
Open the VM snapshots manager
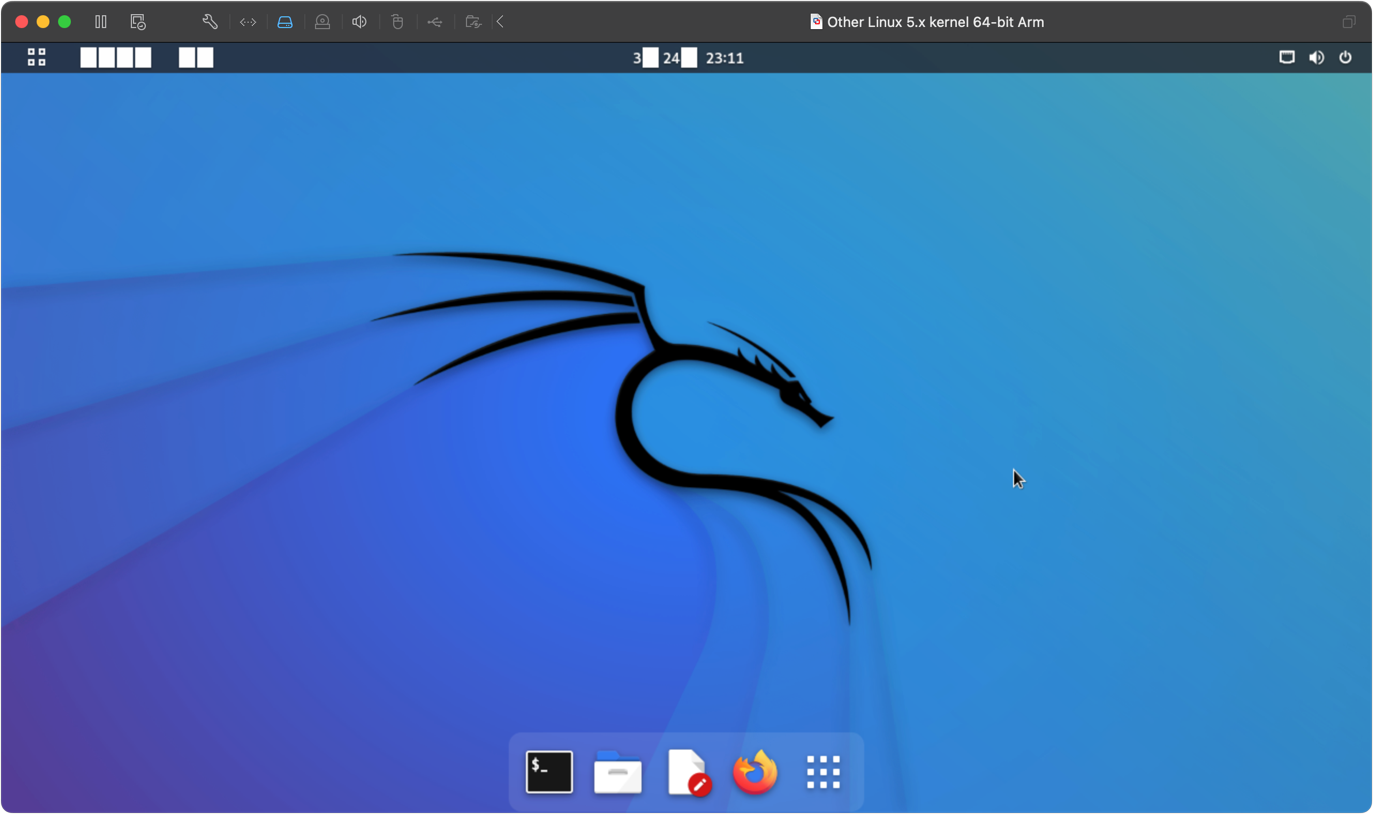point(138,21)
